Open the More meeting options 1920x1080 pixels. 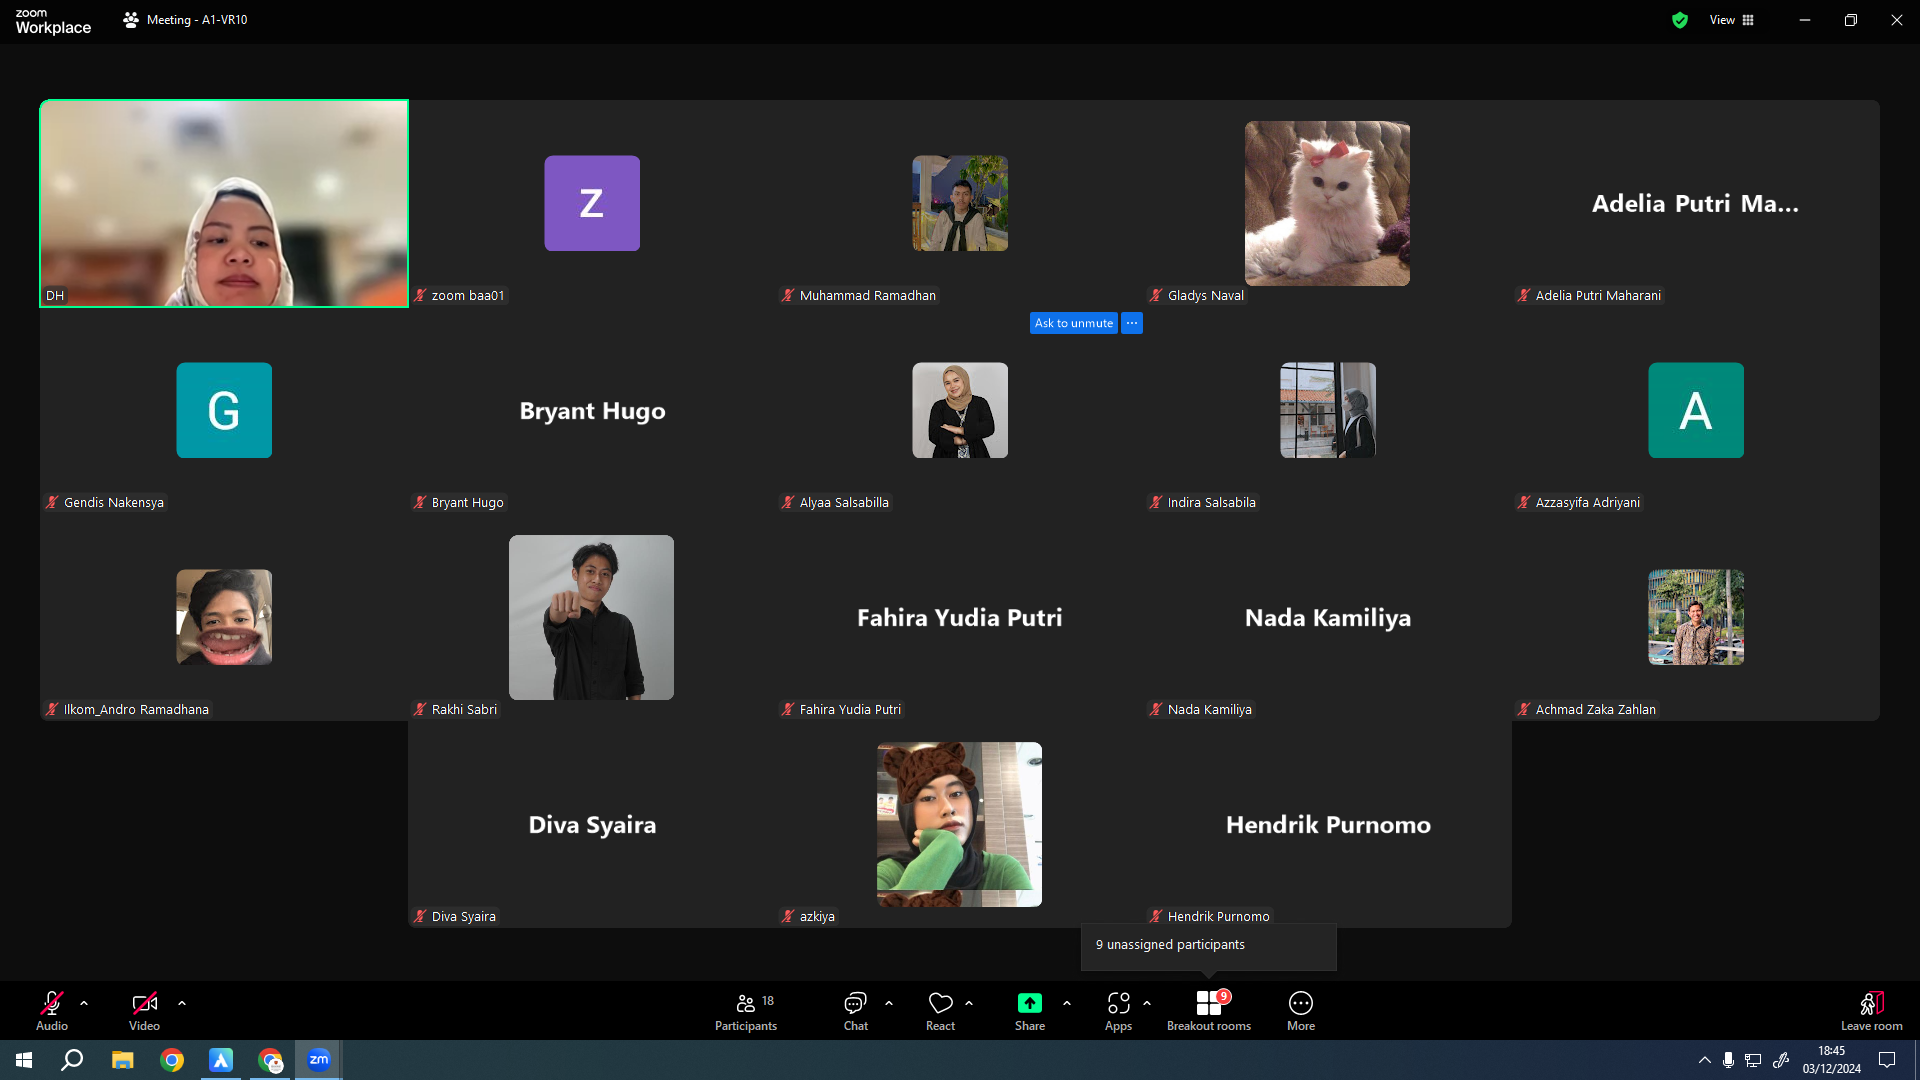tap(1301, 1010)
